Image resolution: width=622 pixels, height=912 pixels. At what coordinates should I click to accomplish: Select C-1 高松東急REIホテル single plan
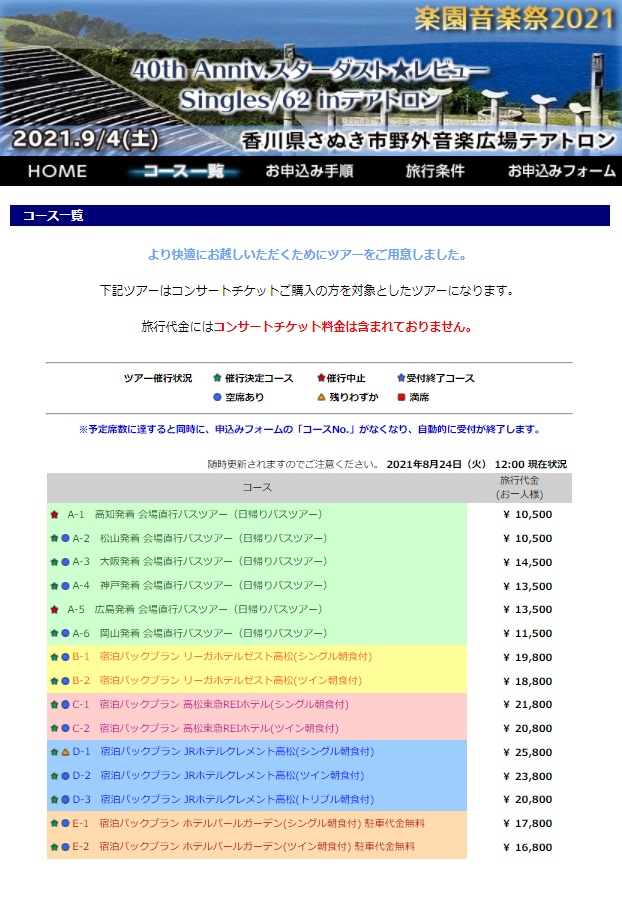point(257,704)
